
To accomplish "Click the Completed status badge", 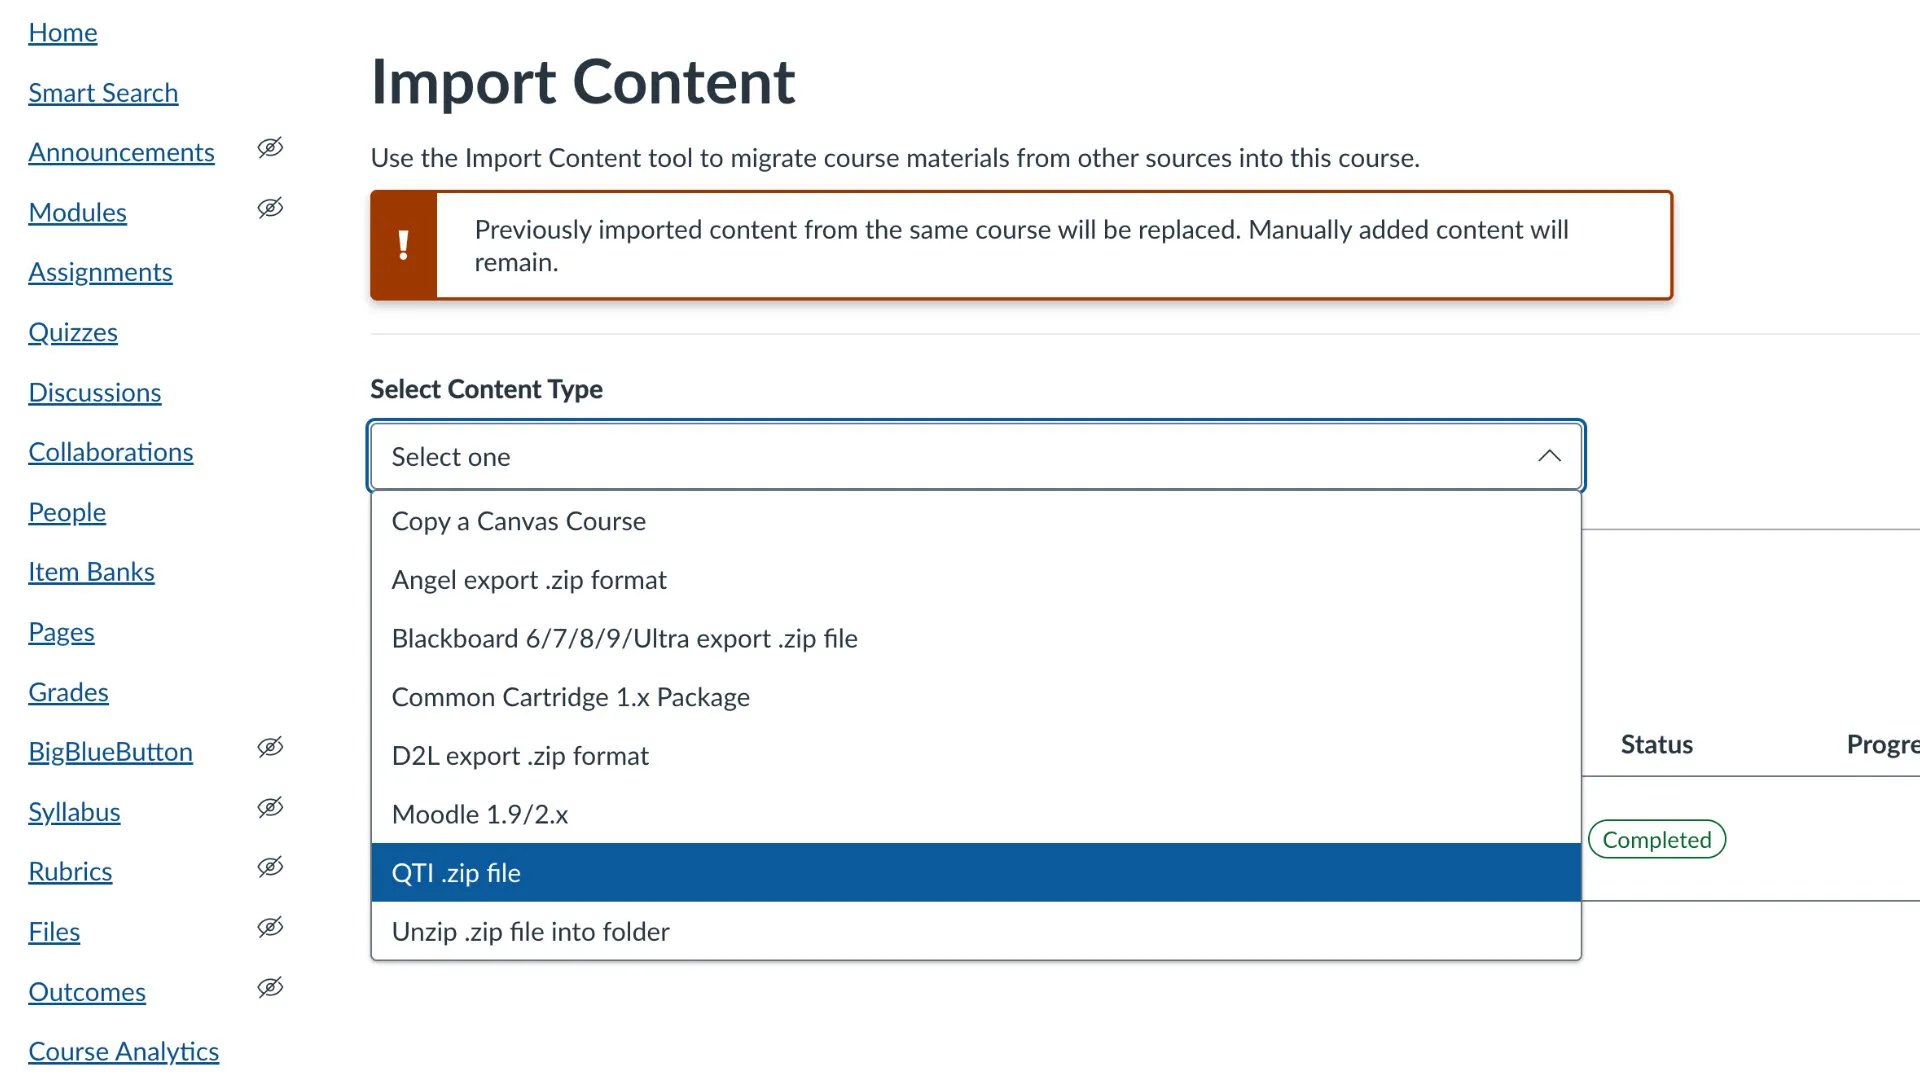I will tap(1656, 839).
